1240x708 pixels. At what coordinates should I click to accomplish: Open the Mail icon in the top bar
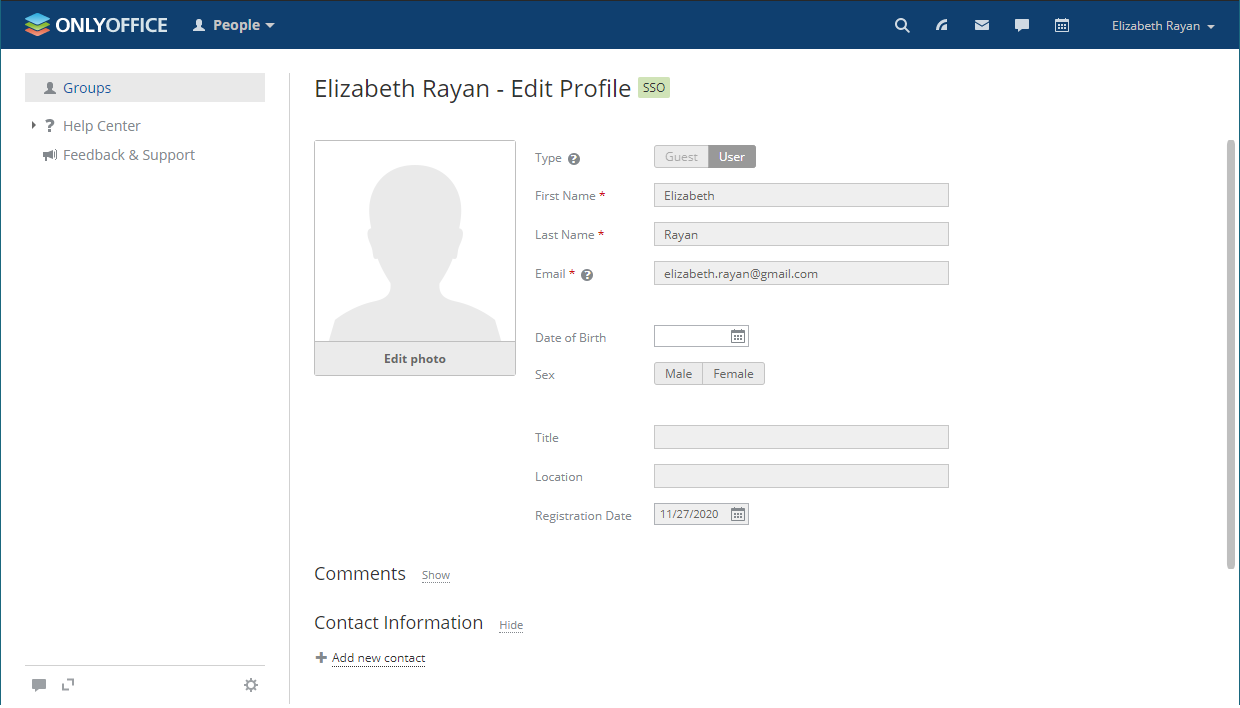pyautogui.click(x=981, y=25)
